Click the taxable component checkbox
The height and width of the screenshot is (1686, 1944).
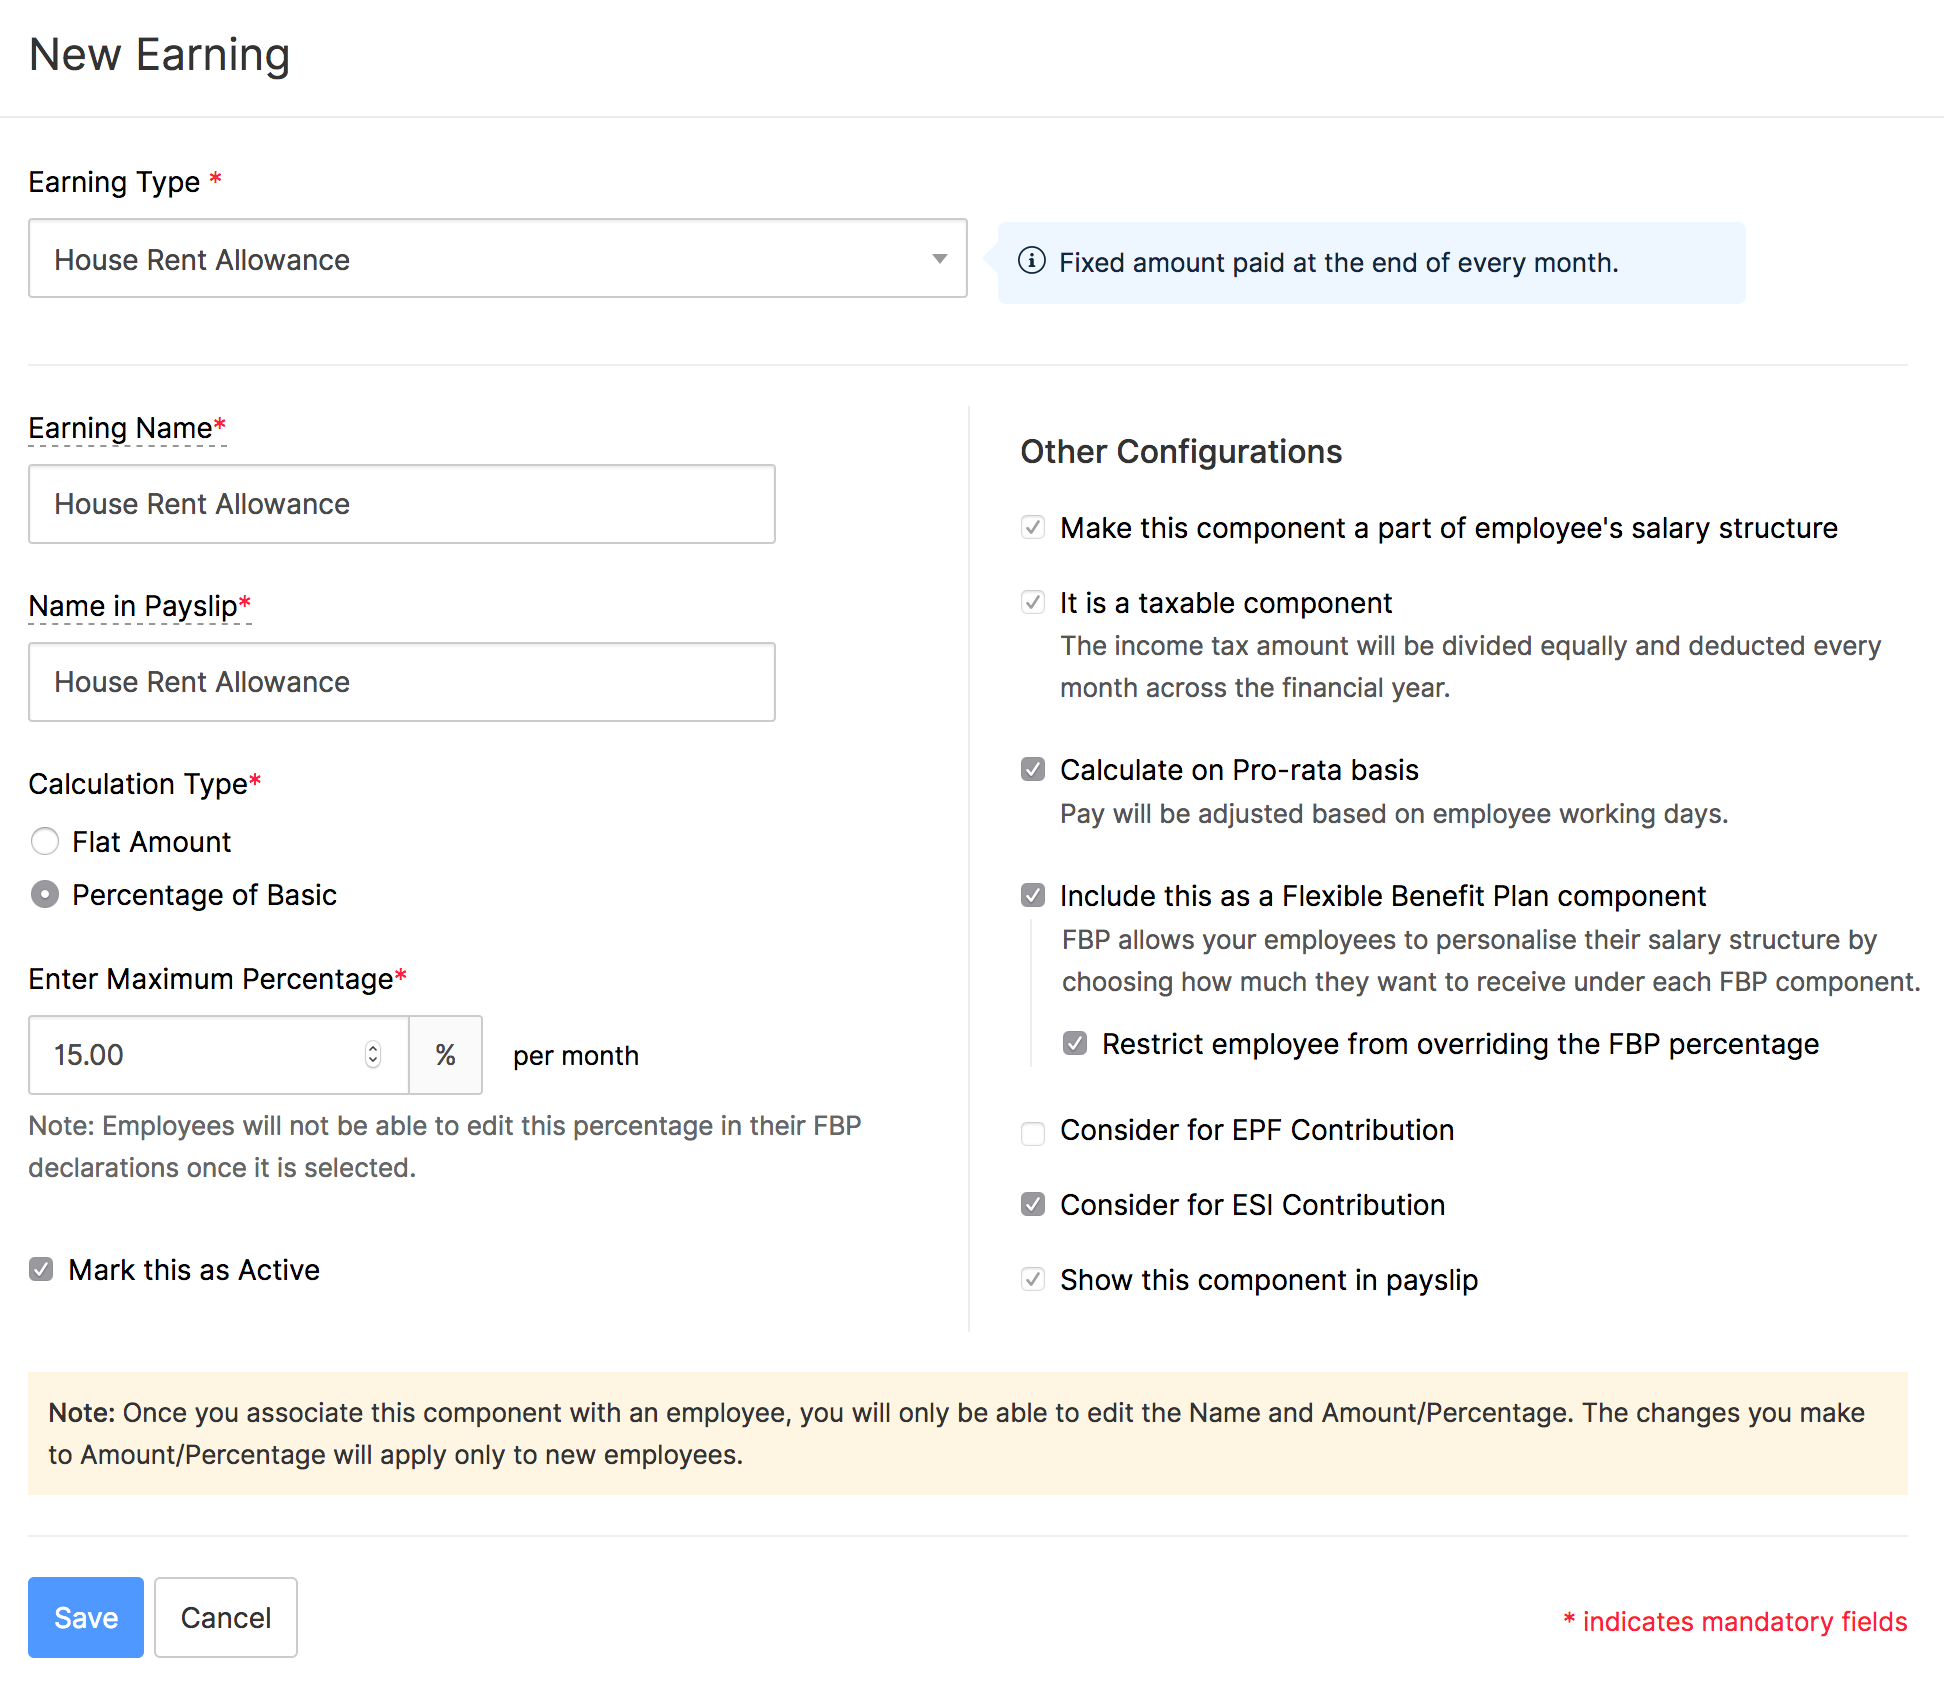pyautogui.click(x=1033, y=603)
